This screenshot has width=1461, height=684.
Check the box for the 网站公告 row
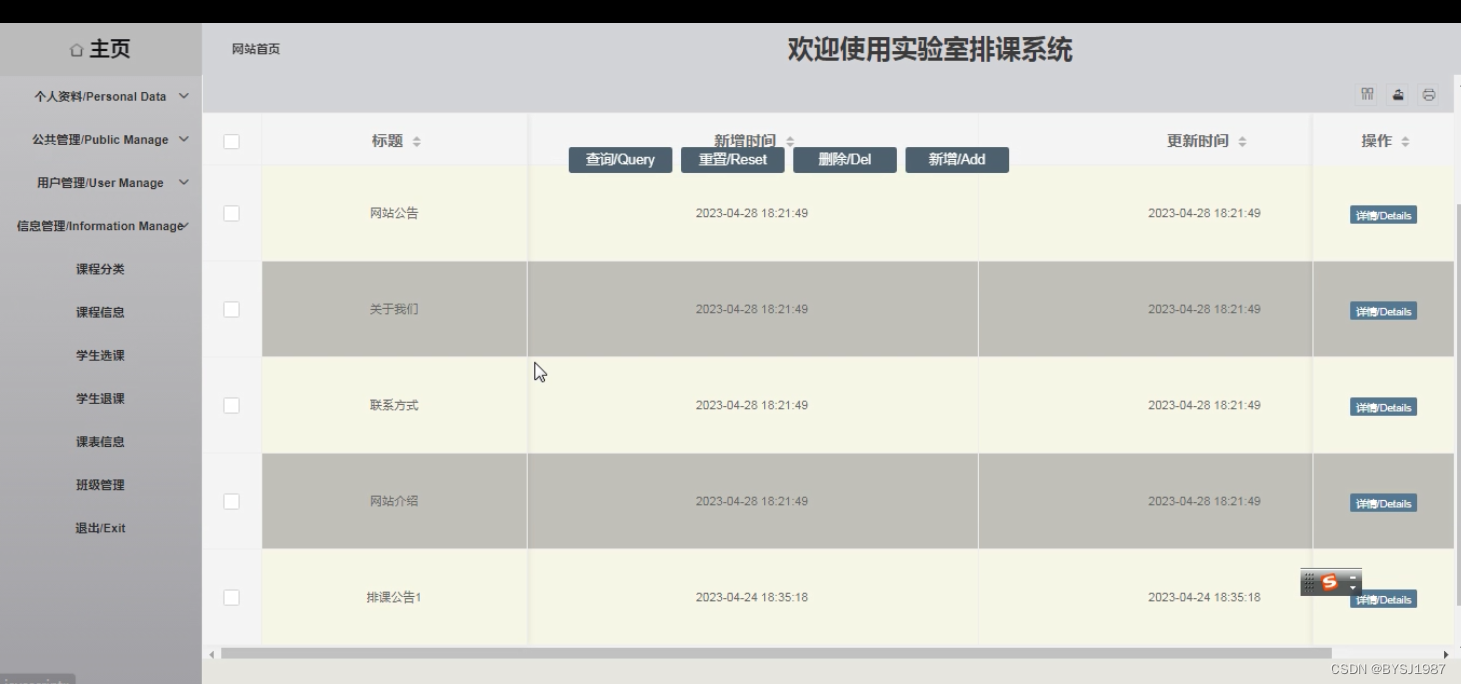pyautogui.click(x=231, y=213)
